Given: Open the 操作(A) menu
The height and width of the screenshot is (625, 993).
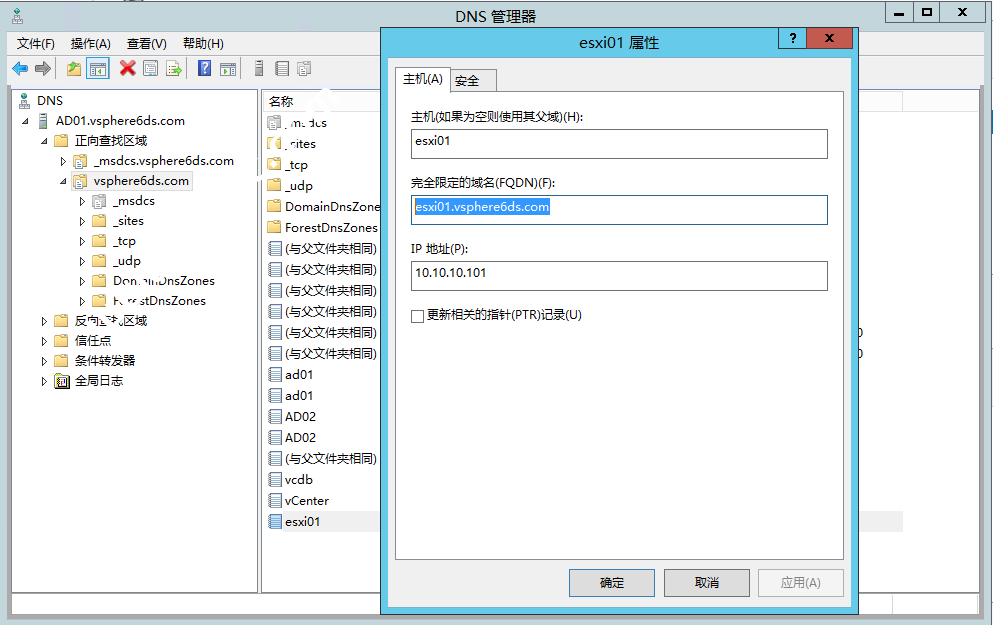Looking at the screenshot, I should [90, 44].
